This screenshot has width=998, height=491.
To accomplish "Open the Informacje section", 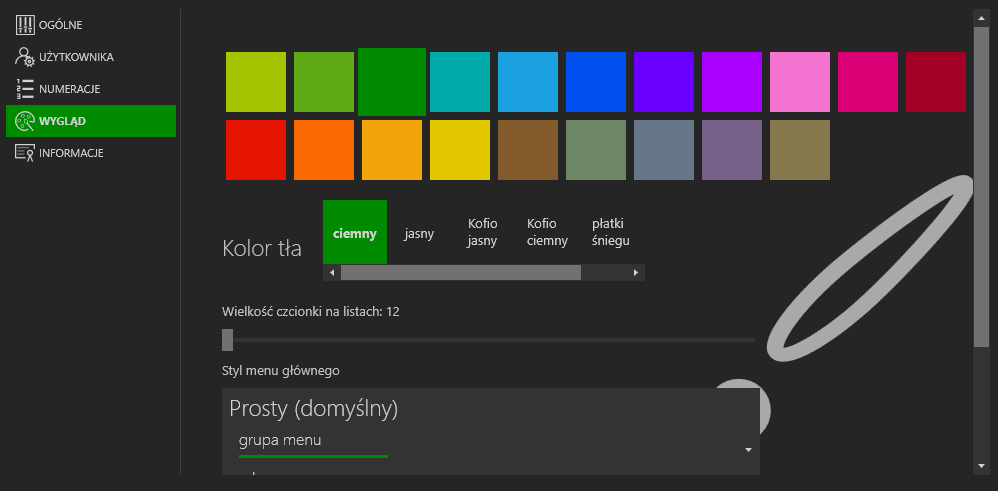I will pyautogui.click(x=90, y=153).
